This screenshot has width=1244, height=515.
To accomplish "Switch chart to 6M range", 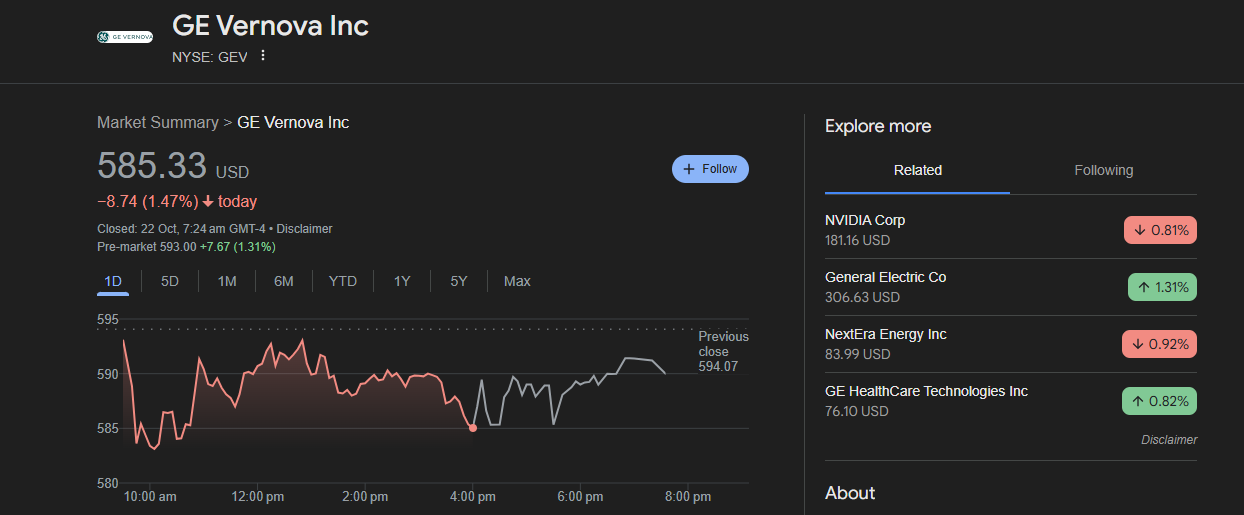I will pos(284,281).
